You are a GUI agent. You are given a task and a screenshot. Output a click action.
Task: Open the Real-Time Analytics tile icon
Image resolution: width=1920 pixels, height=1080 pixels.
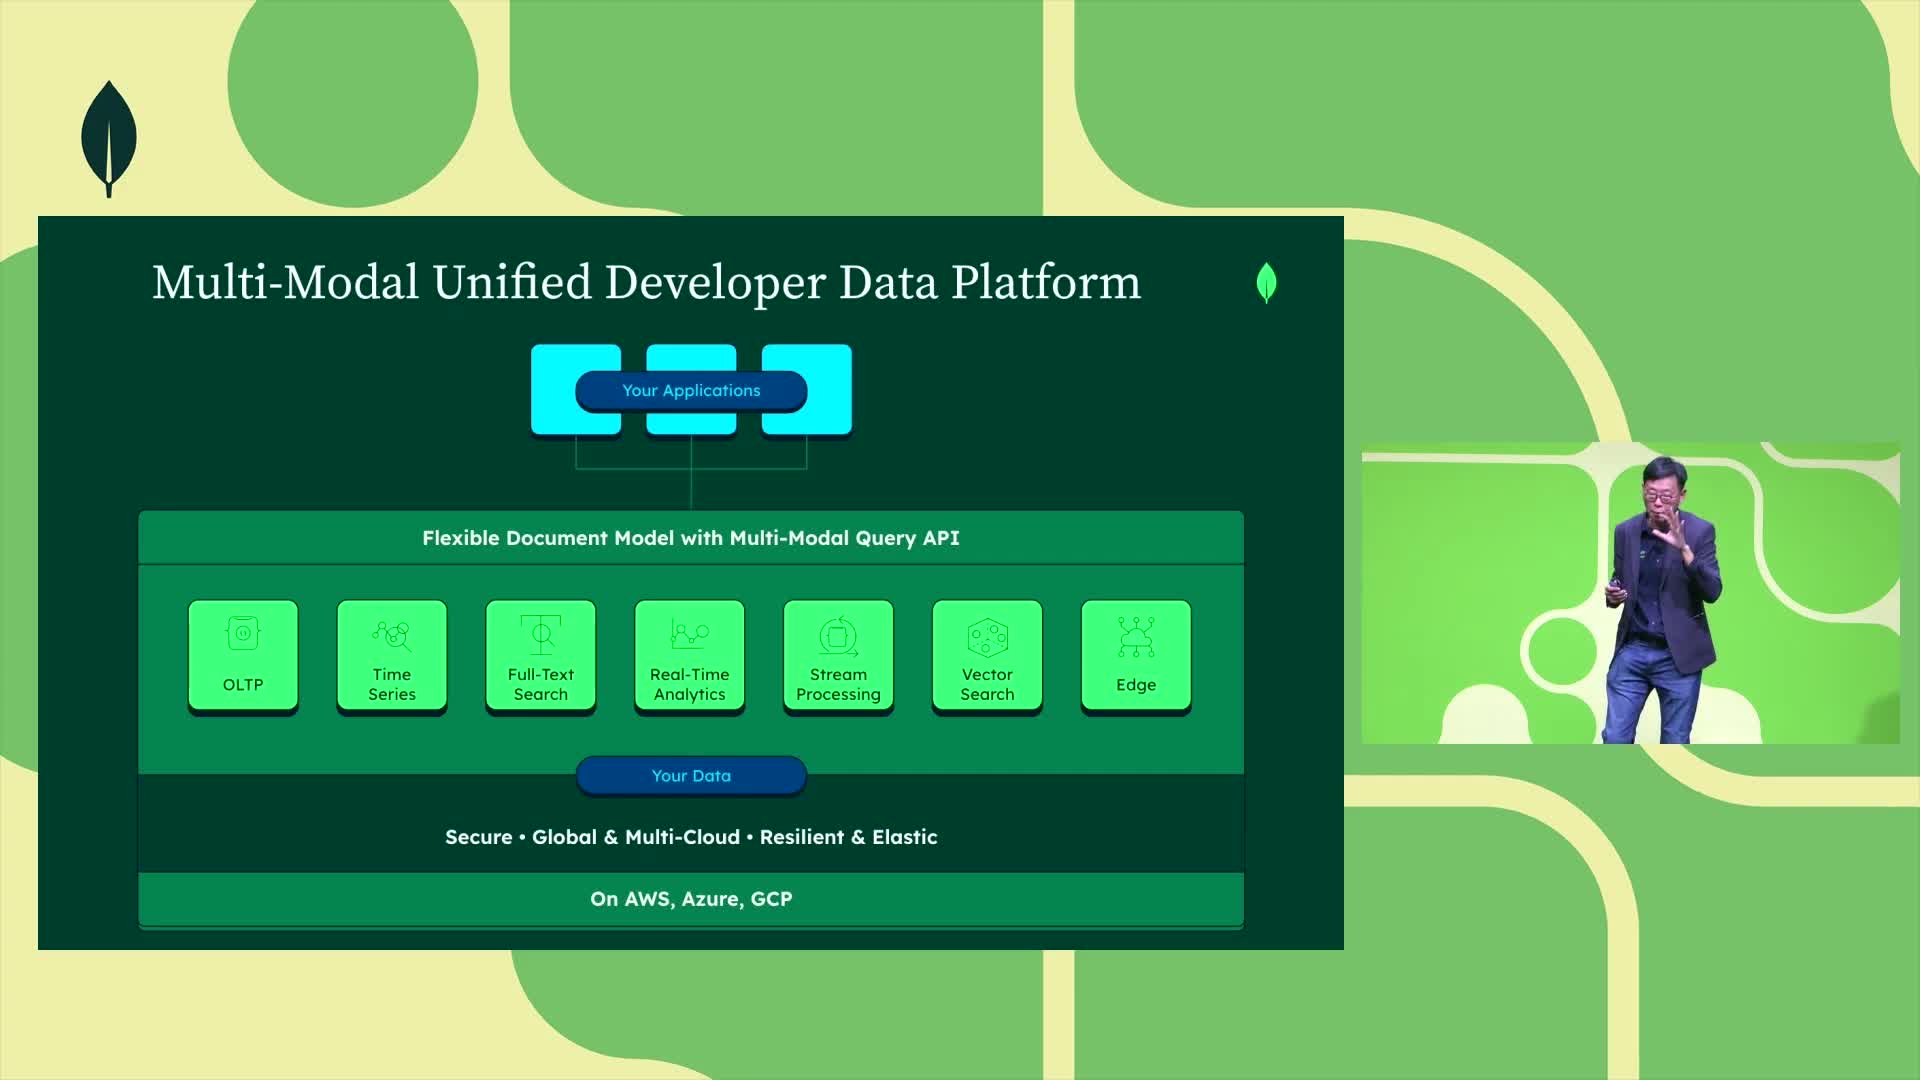pos(689,634)
